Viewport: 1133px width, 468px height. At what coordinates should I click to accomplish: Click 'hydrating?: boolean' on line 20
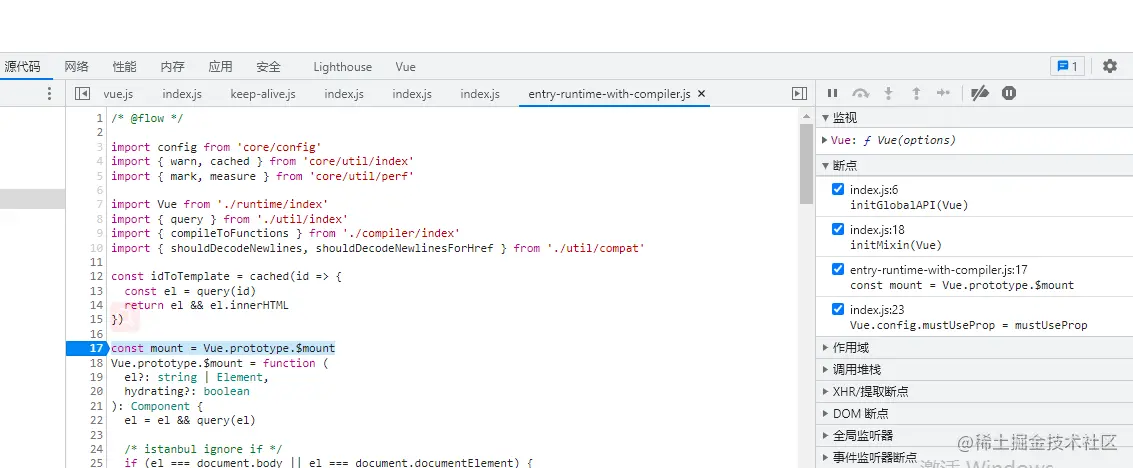187,391
